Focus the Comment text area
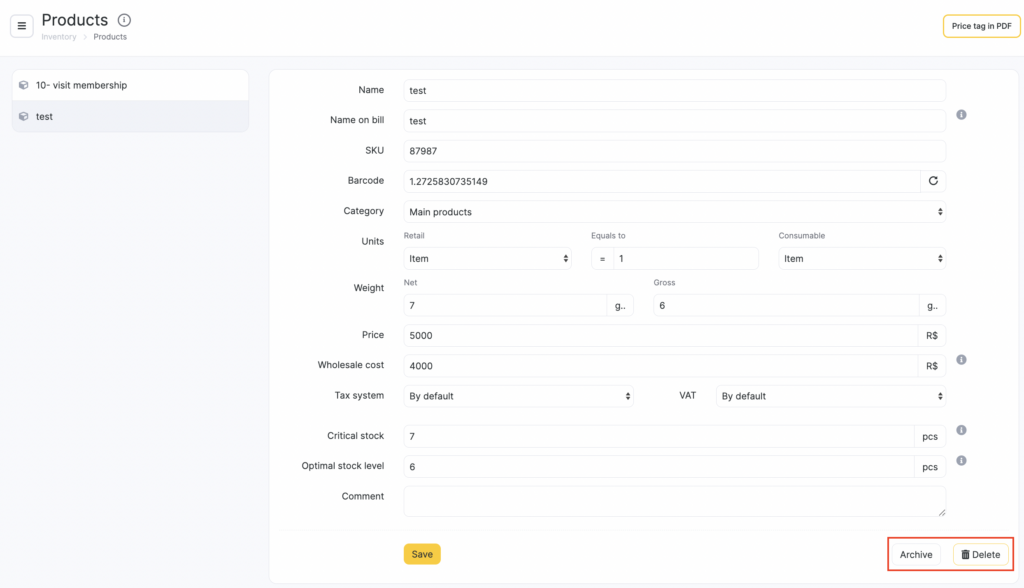 674,501
